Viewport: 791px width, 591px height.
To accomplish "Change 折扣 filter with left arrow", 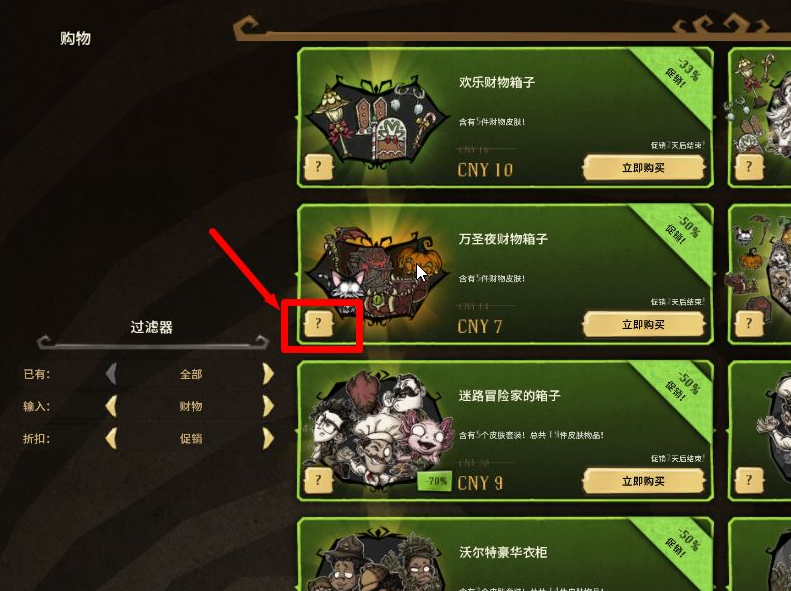I will 111,438.
